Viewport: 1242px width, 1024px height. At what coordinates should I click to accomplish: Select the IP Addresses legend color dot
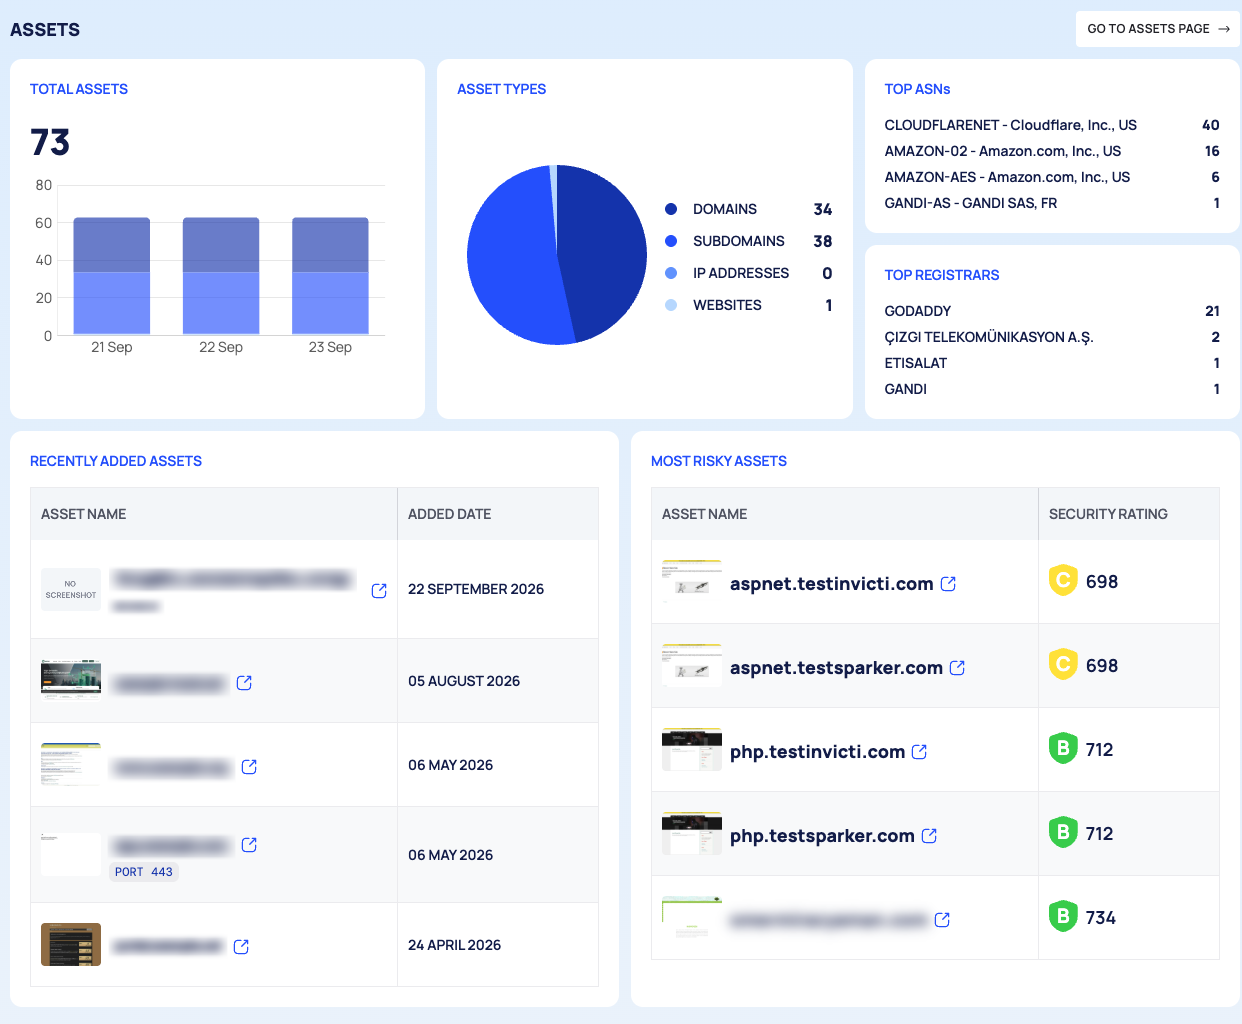[671, 273]
